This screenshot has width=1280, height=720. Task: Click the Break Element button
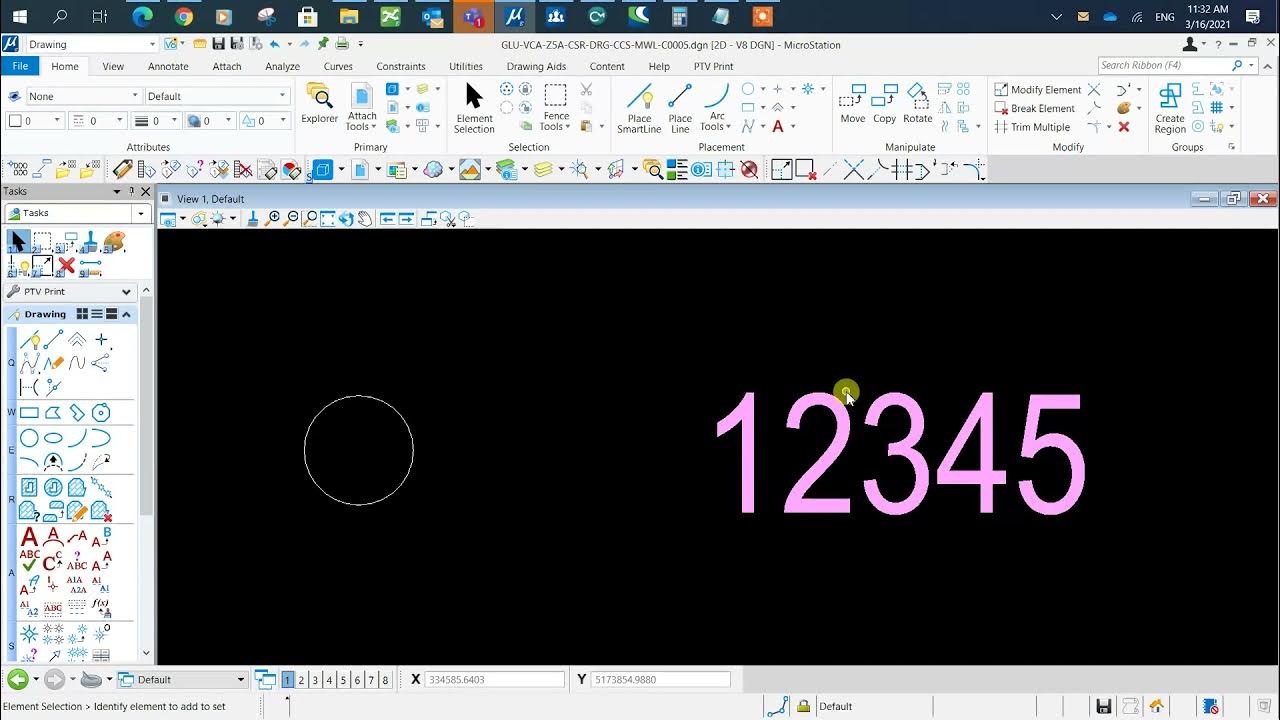(x=1035, y=108)
